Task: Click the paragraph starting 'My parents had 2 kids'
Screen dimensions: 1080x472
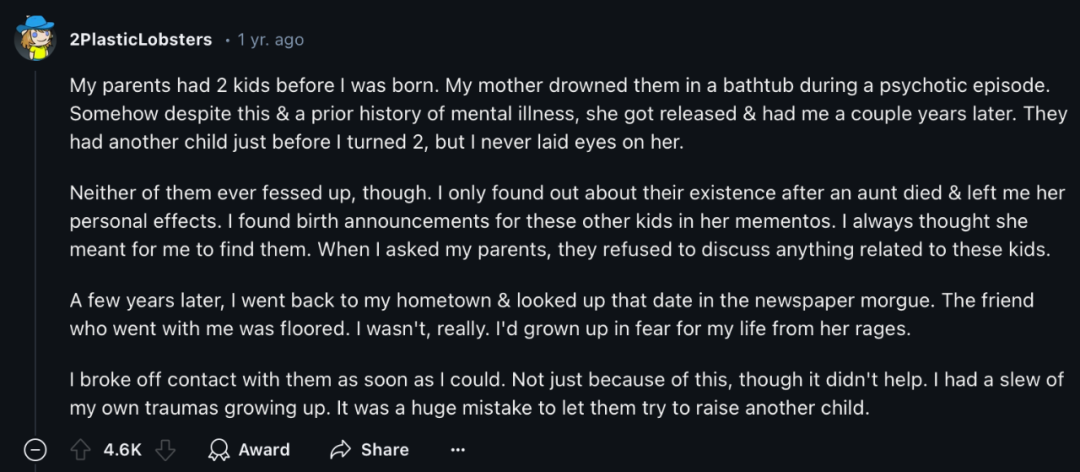Action: [568, 114]
